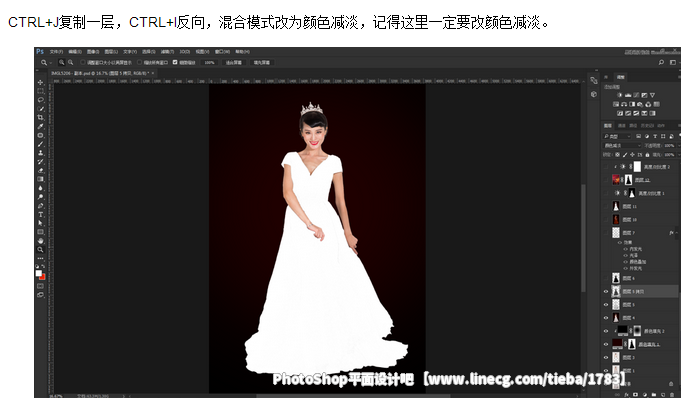Screen dimensions: 681x398
Task: Click the delete layer trash icon
Action: 672,395
